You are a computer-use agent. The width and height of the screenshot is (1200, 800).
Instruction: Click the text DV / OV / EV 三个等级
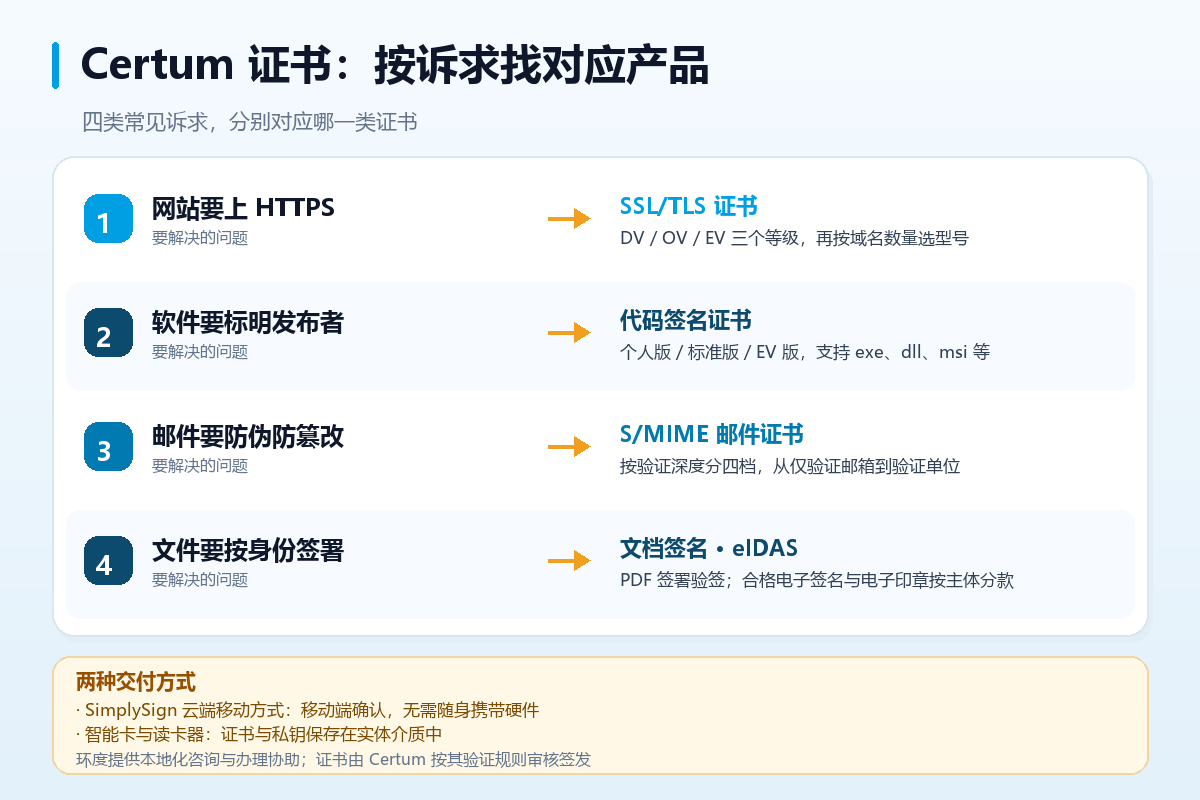click(710, 238)
